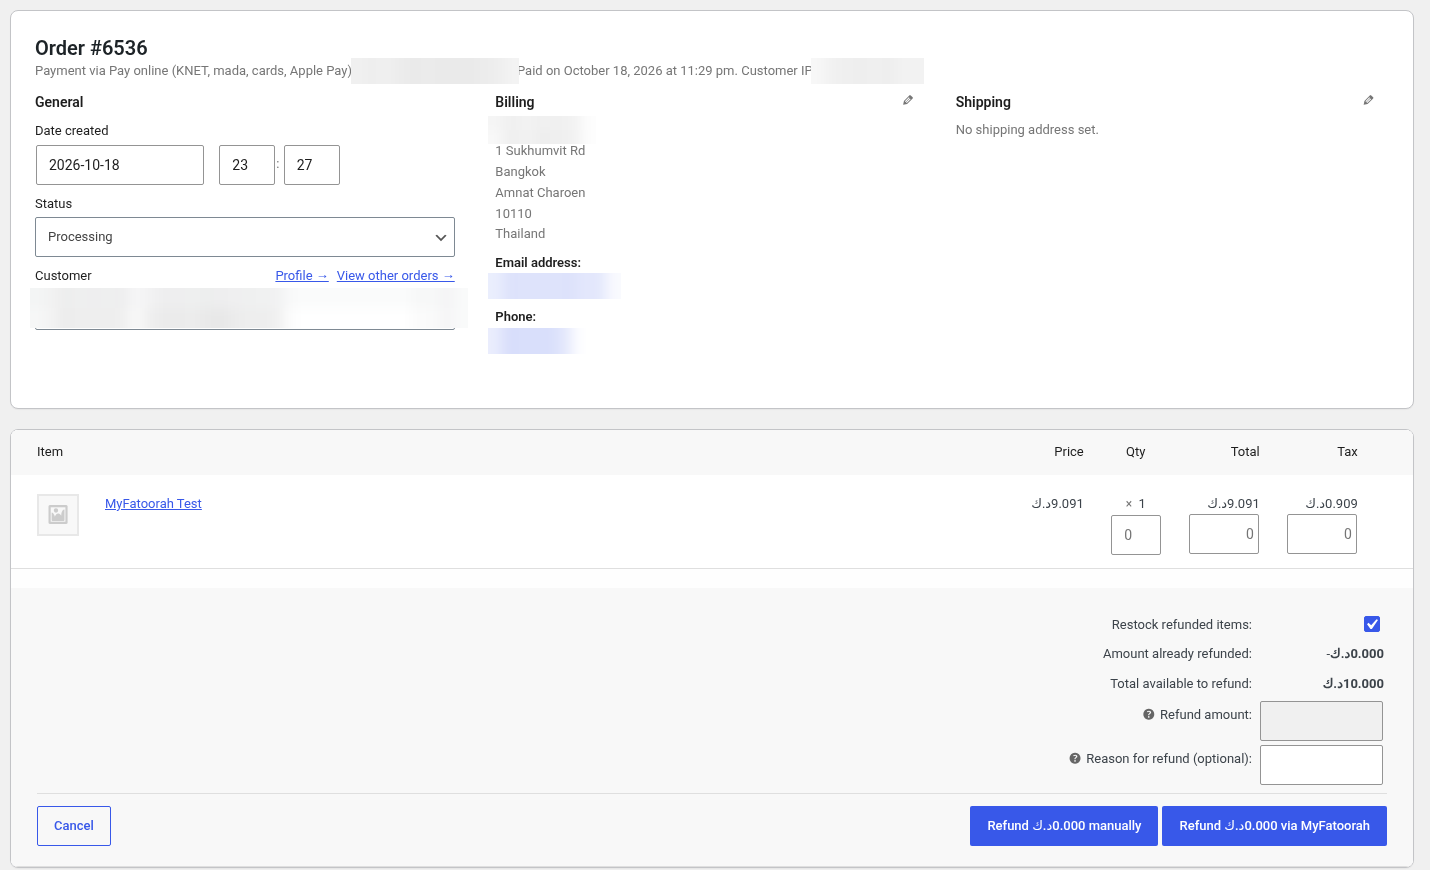Click the Price column header
1430x870 pixels.
point(1069,452)
